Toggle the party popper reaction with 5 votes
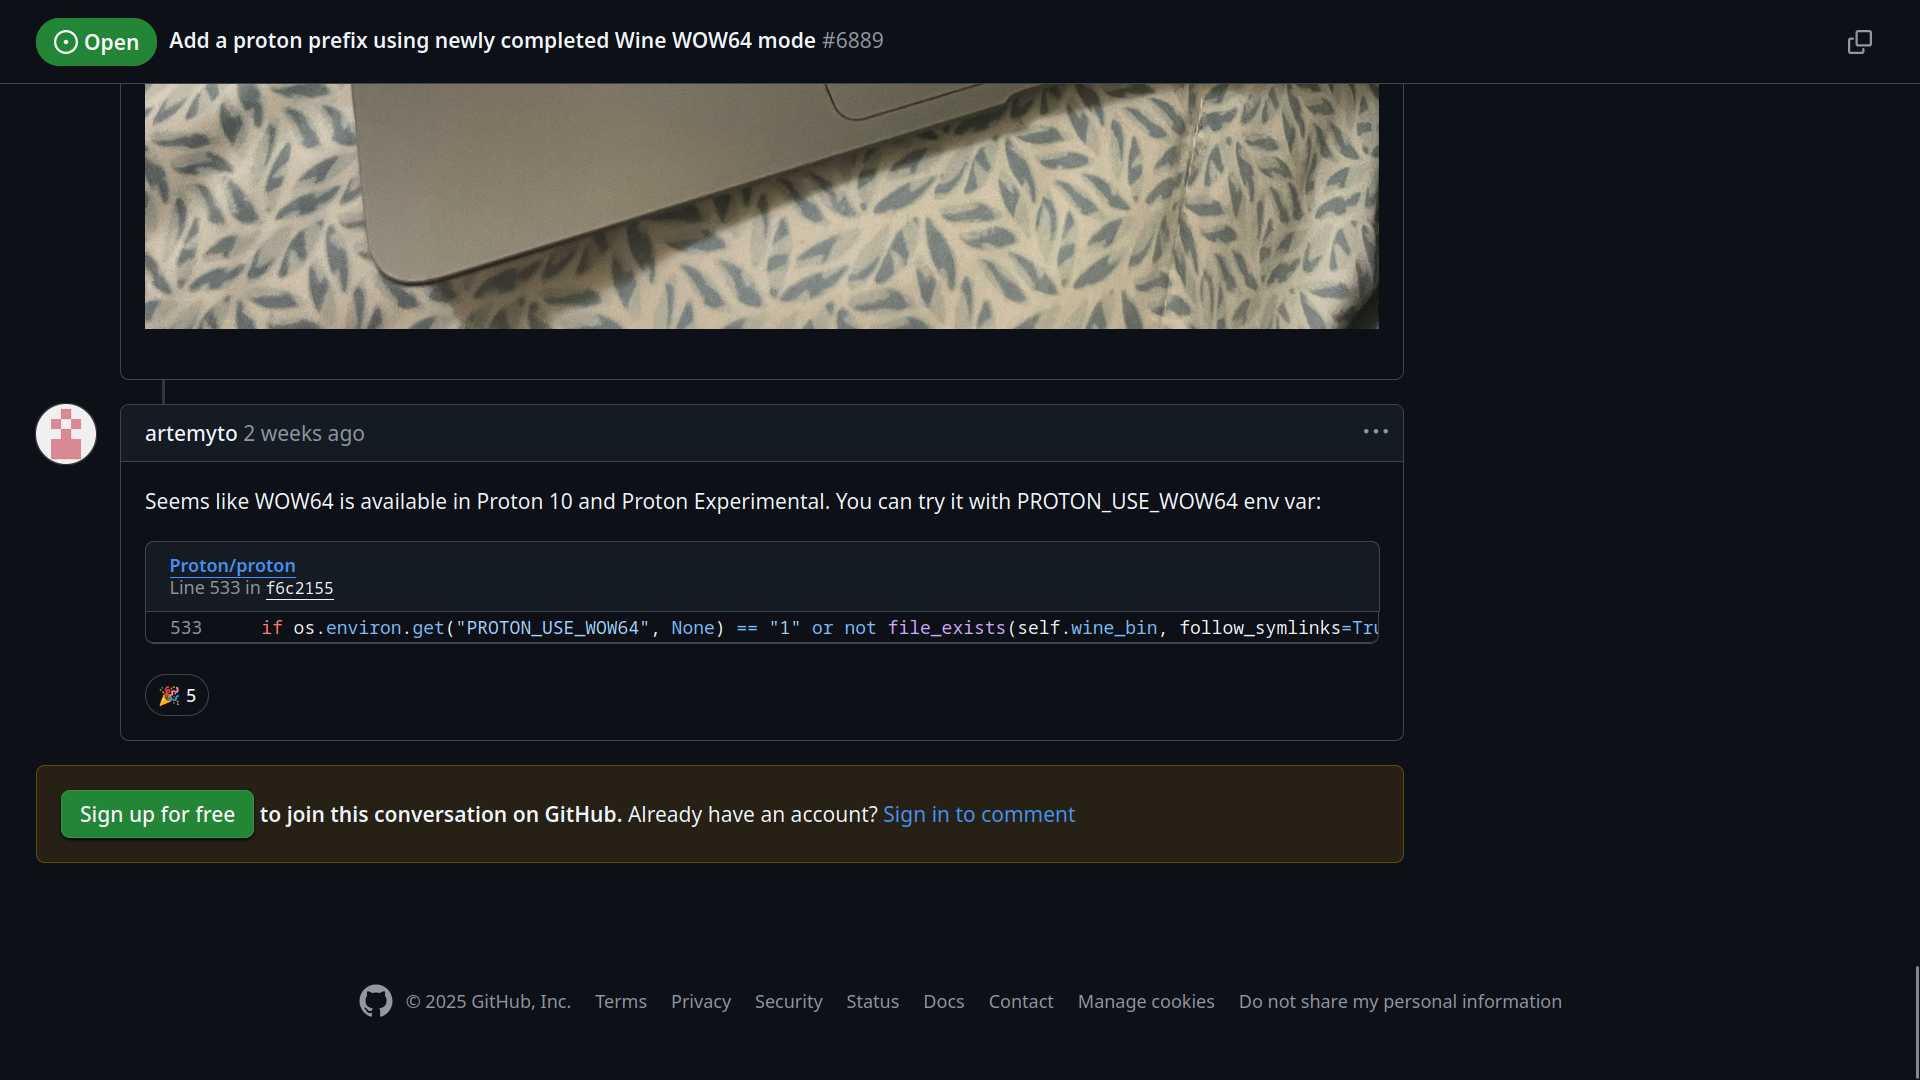Image resolution: width=1920 pixels, height=1080 pixels. [177, 695]
